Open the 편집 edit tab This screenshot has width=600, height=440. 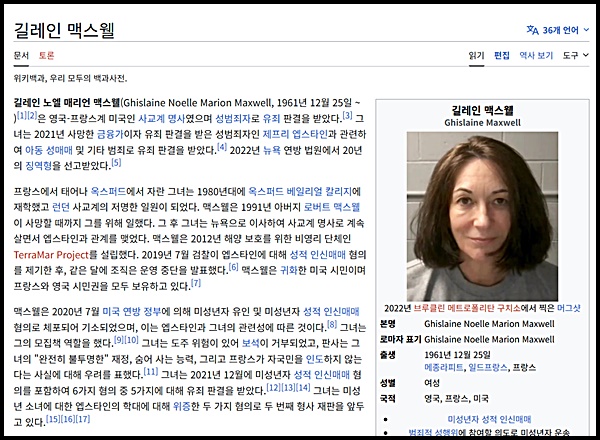point(502,55)
